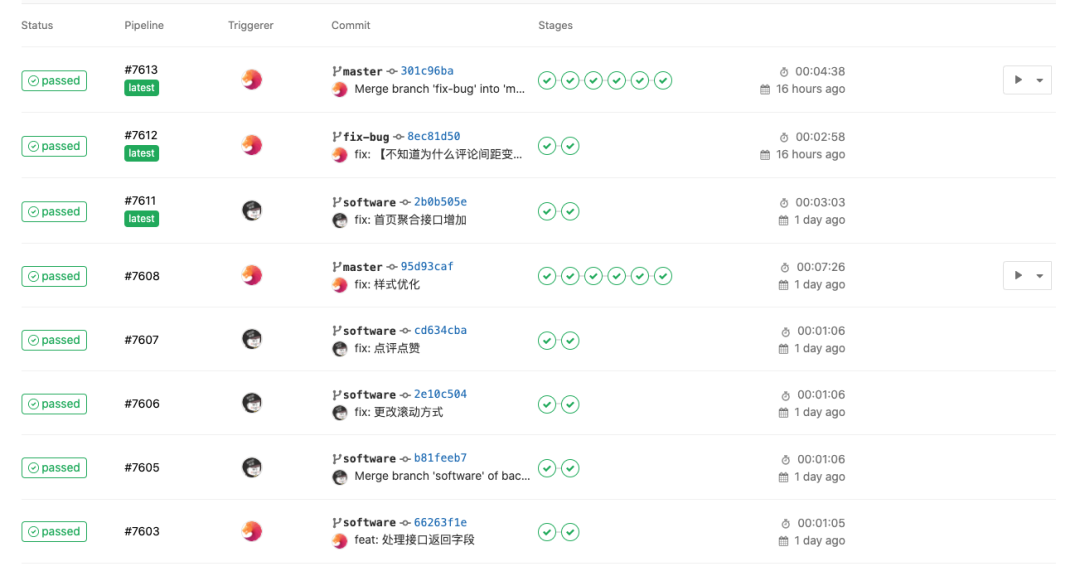Open pipeline #7613 link
The image size is (1080, 576).
coord(141,70)
